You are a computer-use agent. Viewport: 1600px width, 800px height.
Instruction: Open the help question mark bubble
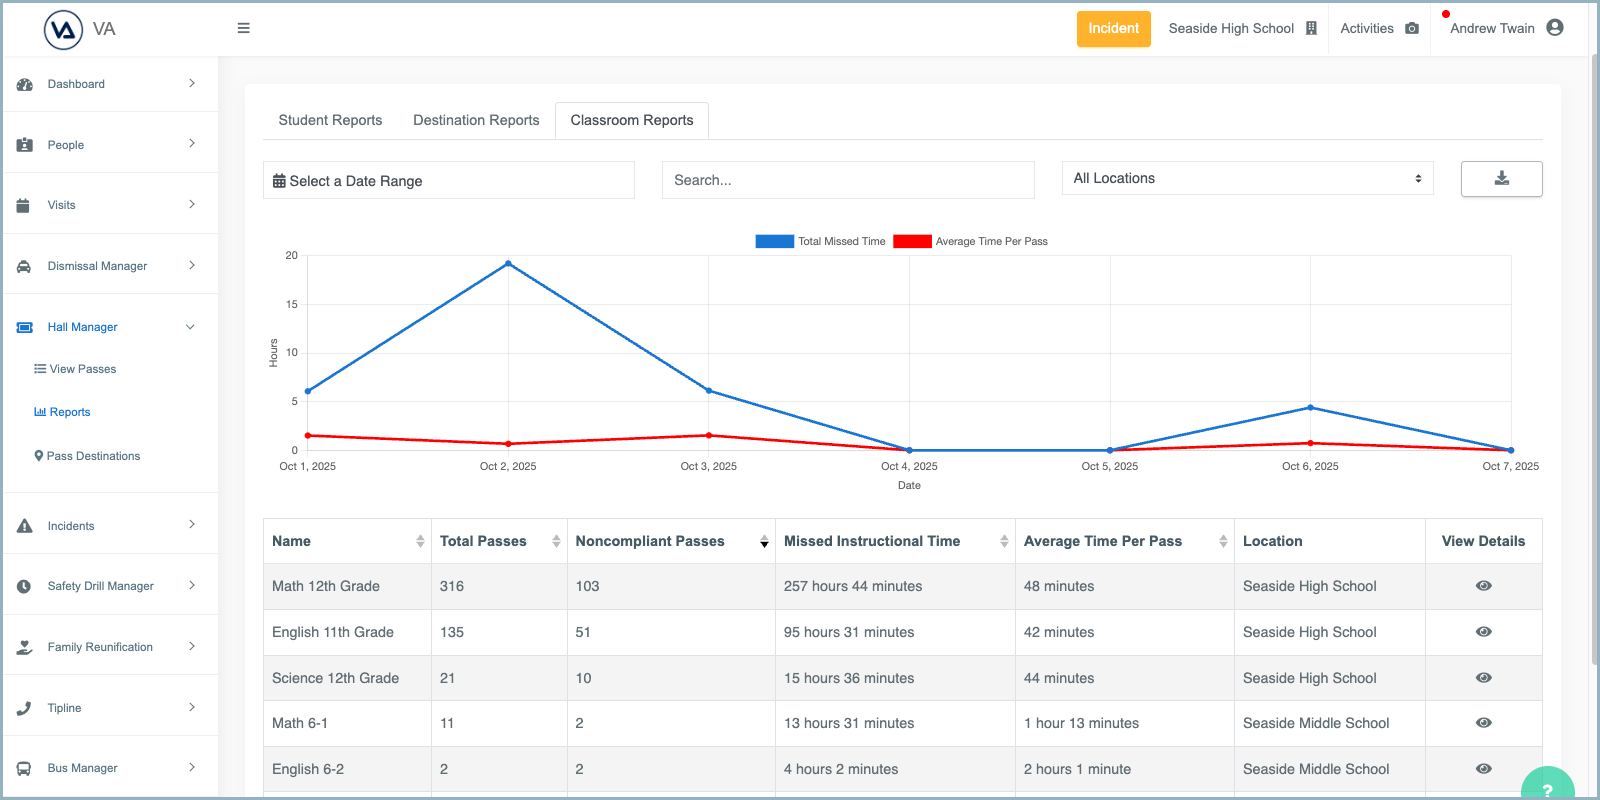[1548, 786]
